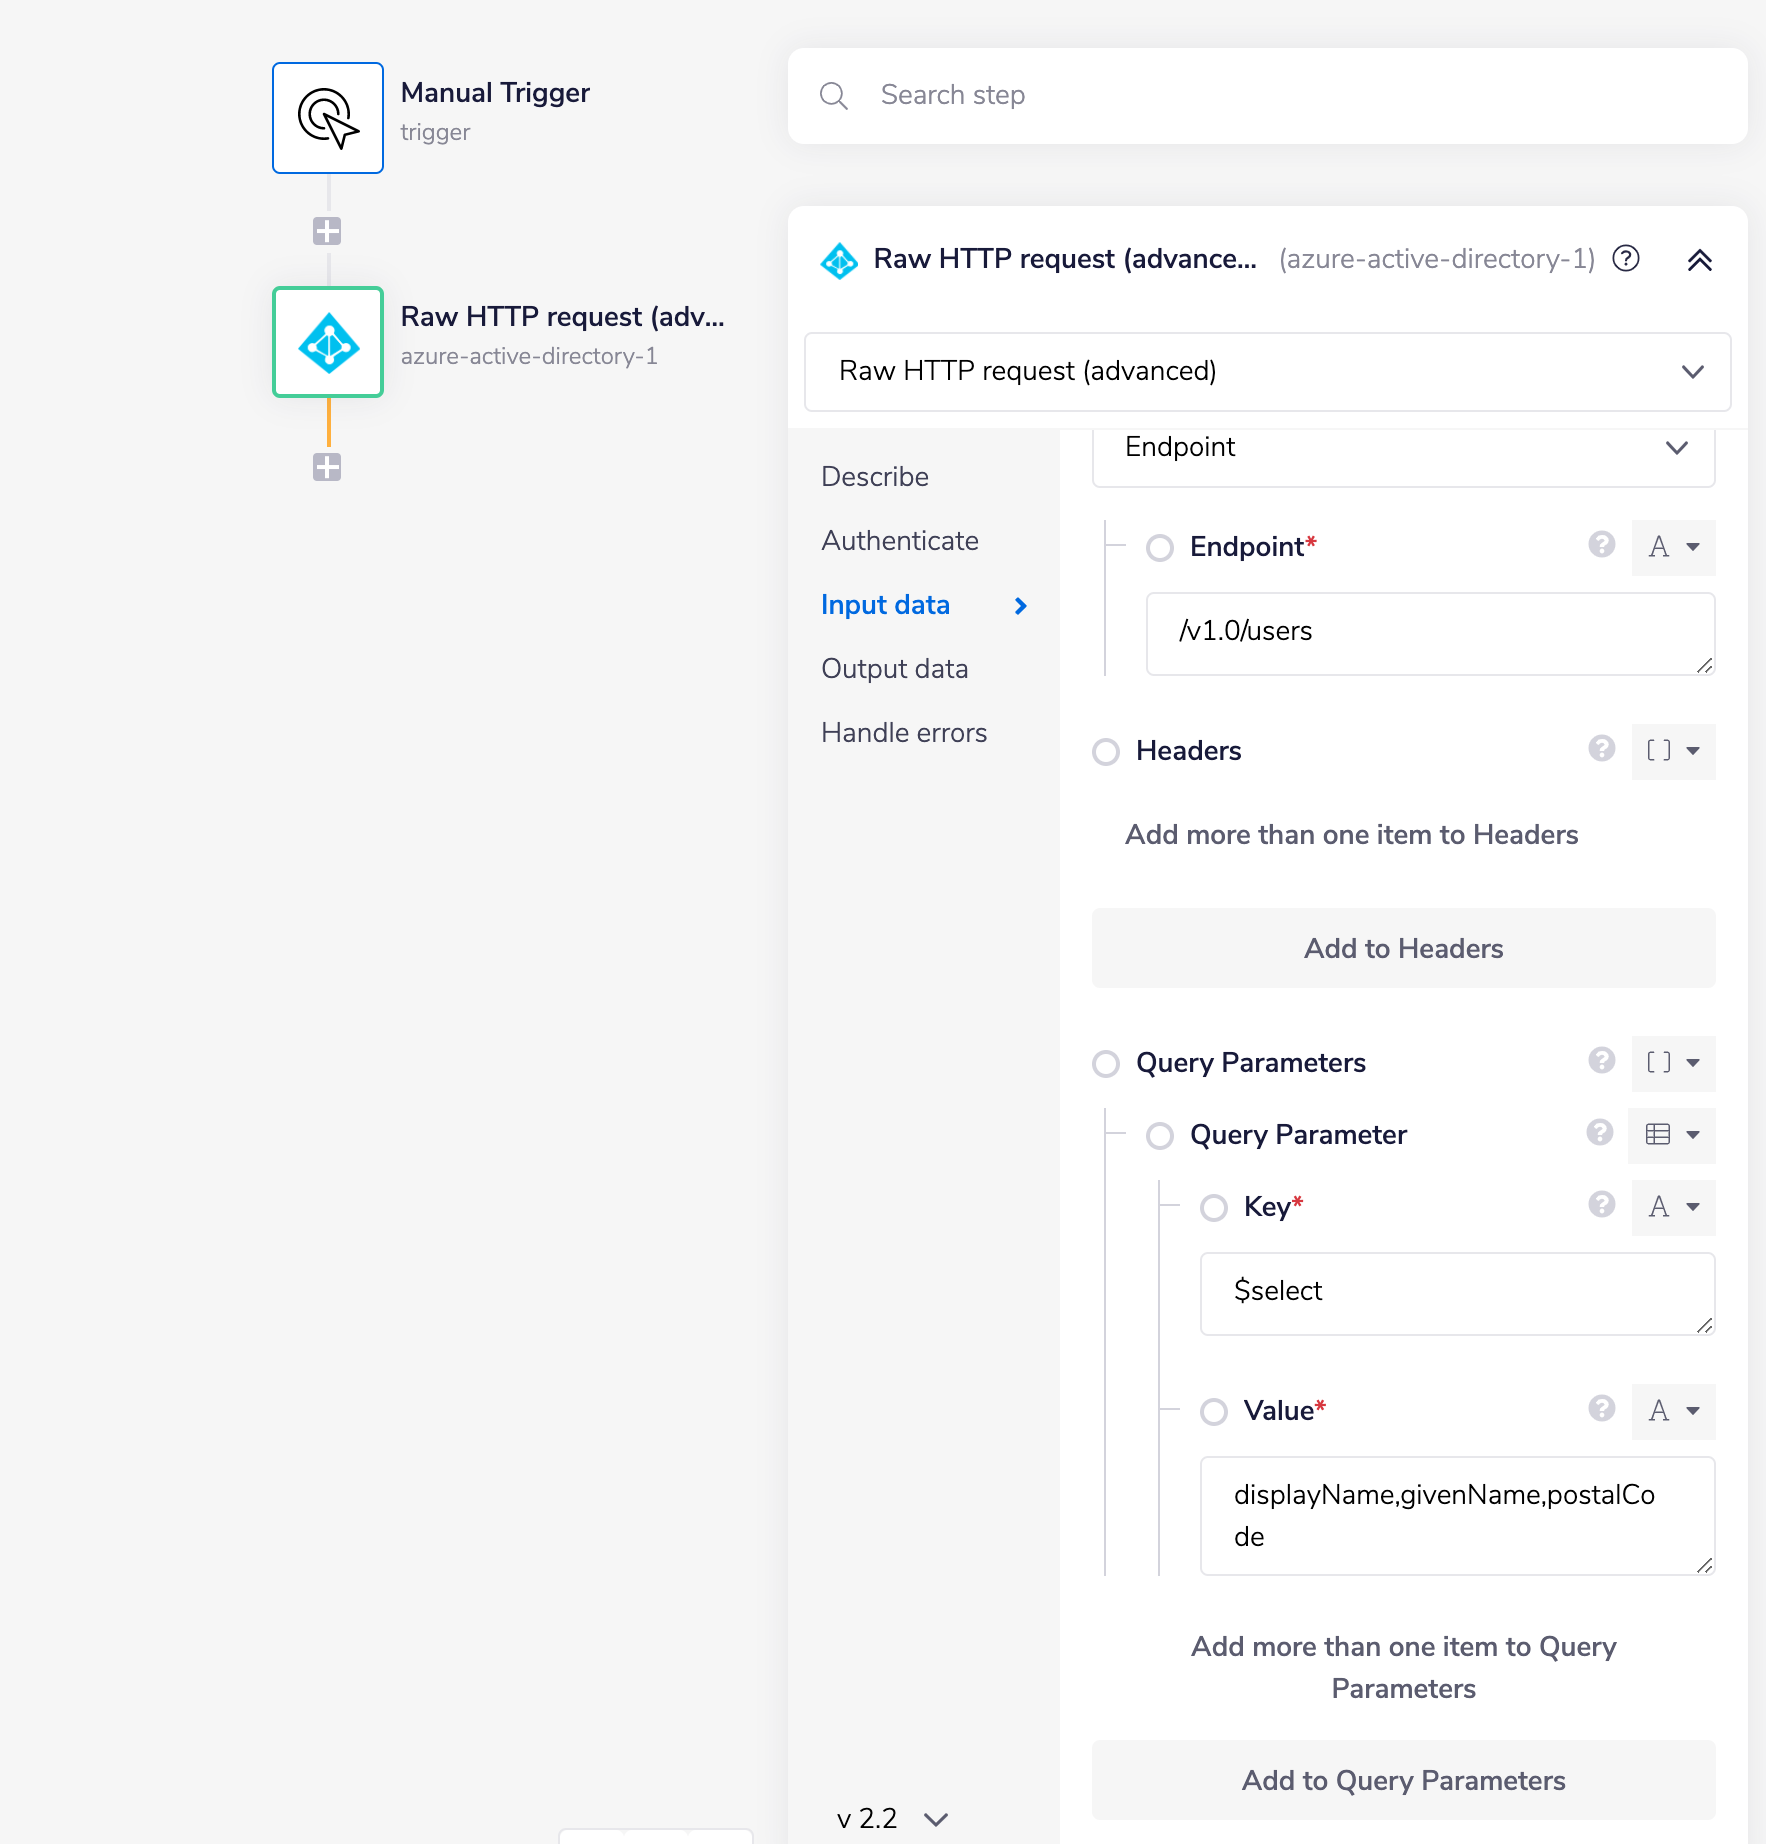Open the Raw HTTP request (advanced) operation dropdown

pyautogui.click(x=1267, y=371)
